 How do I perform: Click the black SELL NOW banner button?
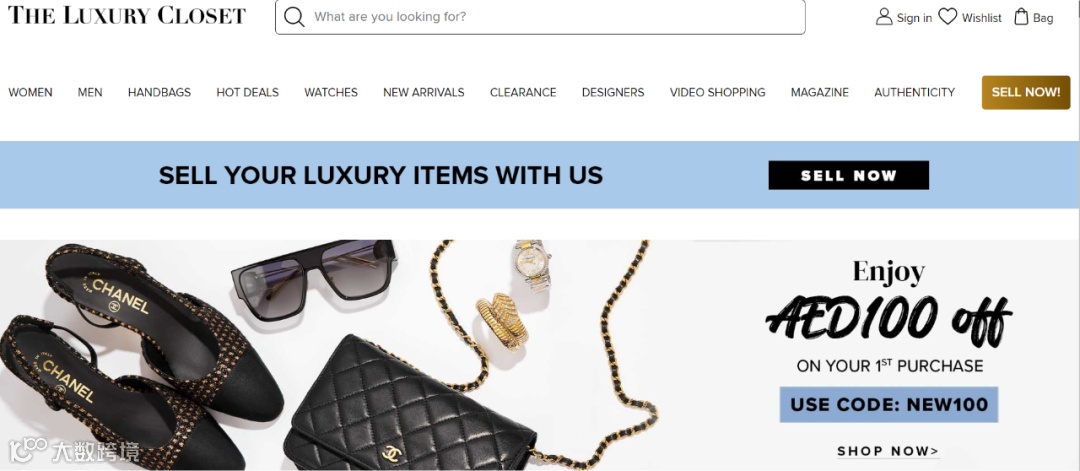[x=849, y=176]
